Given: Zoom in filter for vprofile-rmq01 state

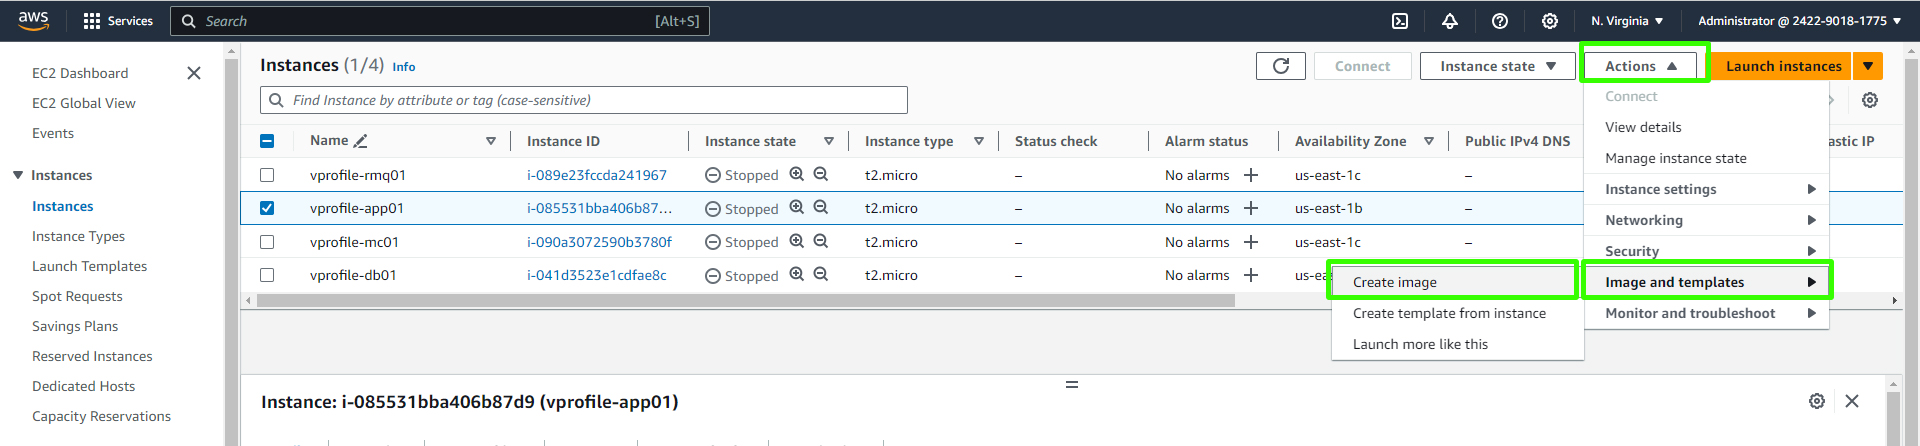Looking at the screenshot, I should [797, 174].
